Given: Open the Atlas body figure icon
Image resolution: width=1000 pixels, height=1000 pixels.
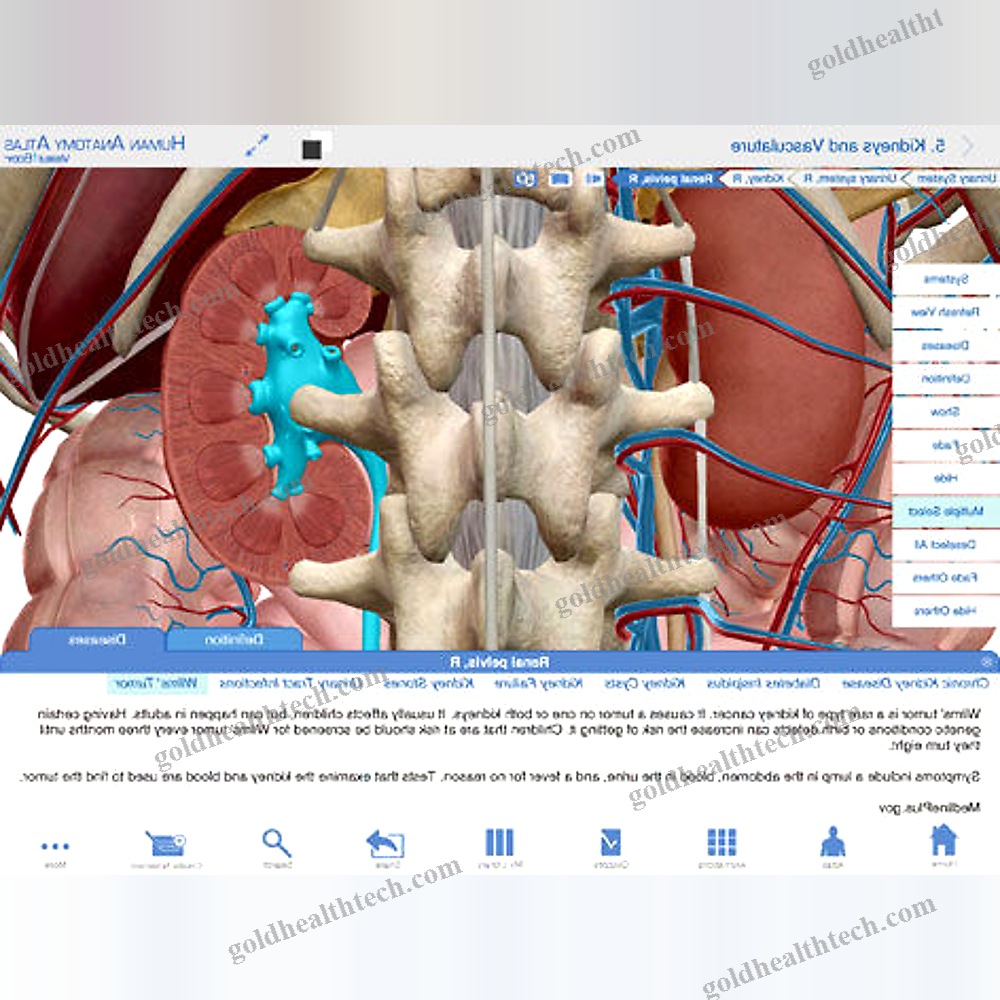Looking at the screenshot, I should pyautogui.click(x=832, y=842).
